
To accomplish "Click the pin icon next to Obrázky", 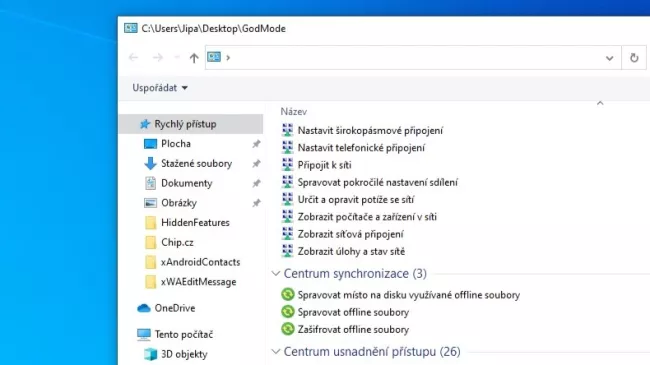I will coord(257,203).
